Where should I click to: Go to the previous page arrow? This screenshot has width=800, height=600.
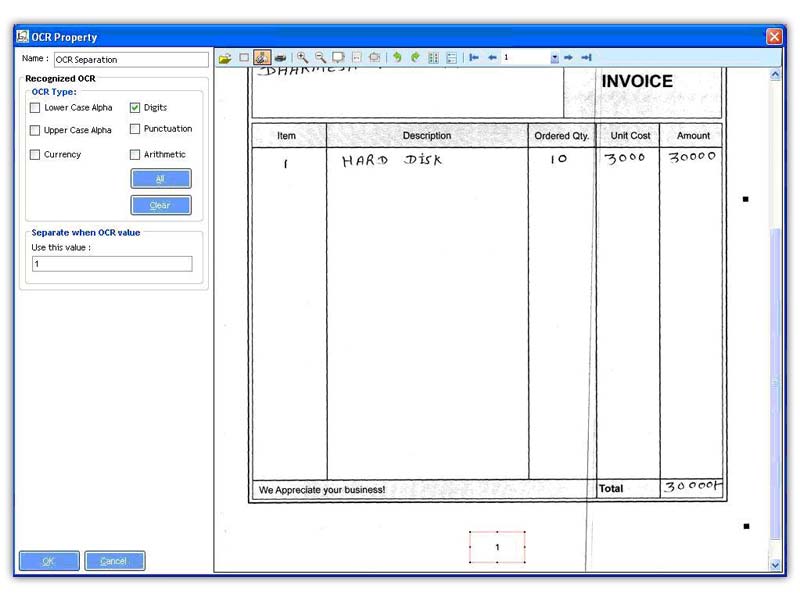click(492, 58)
